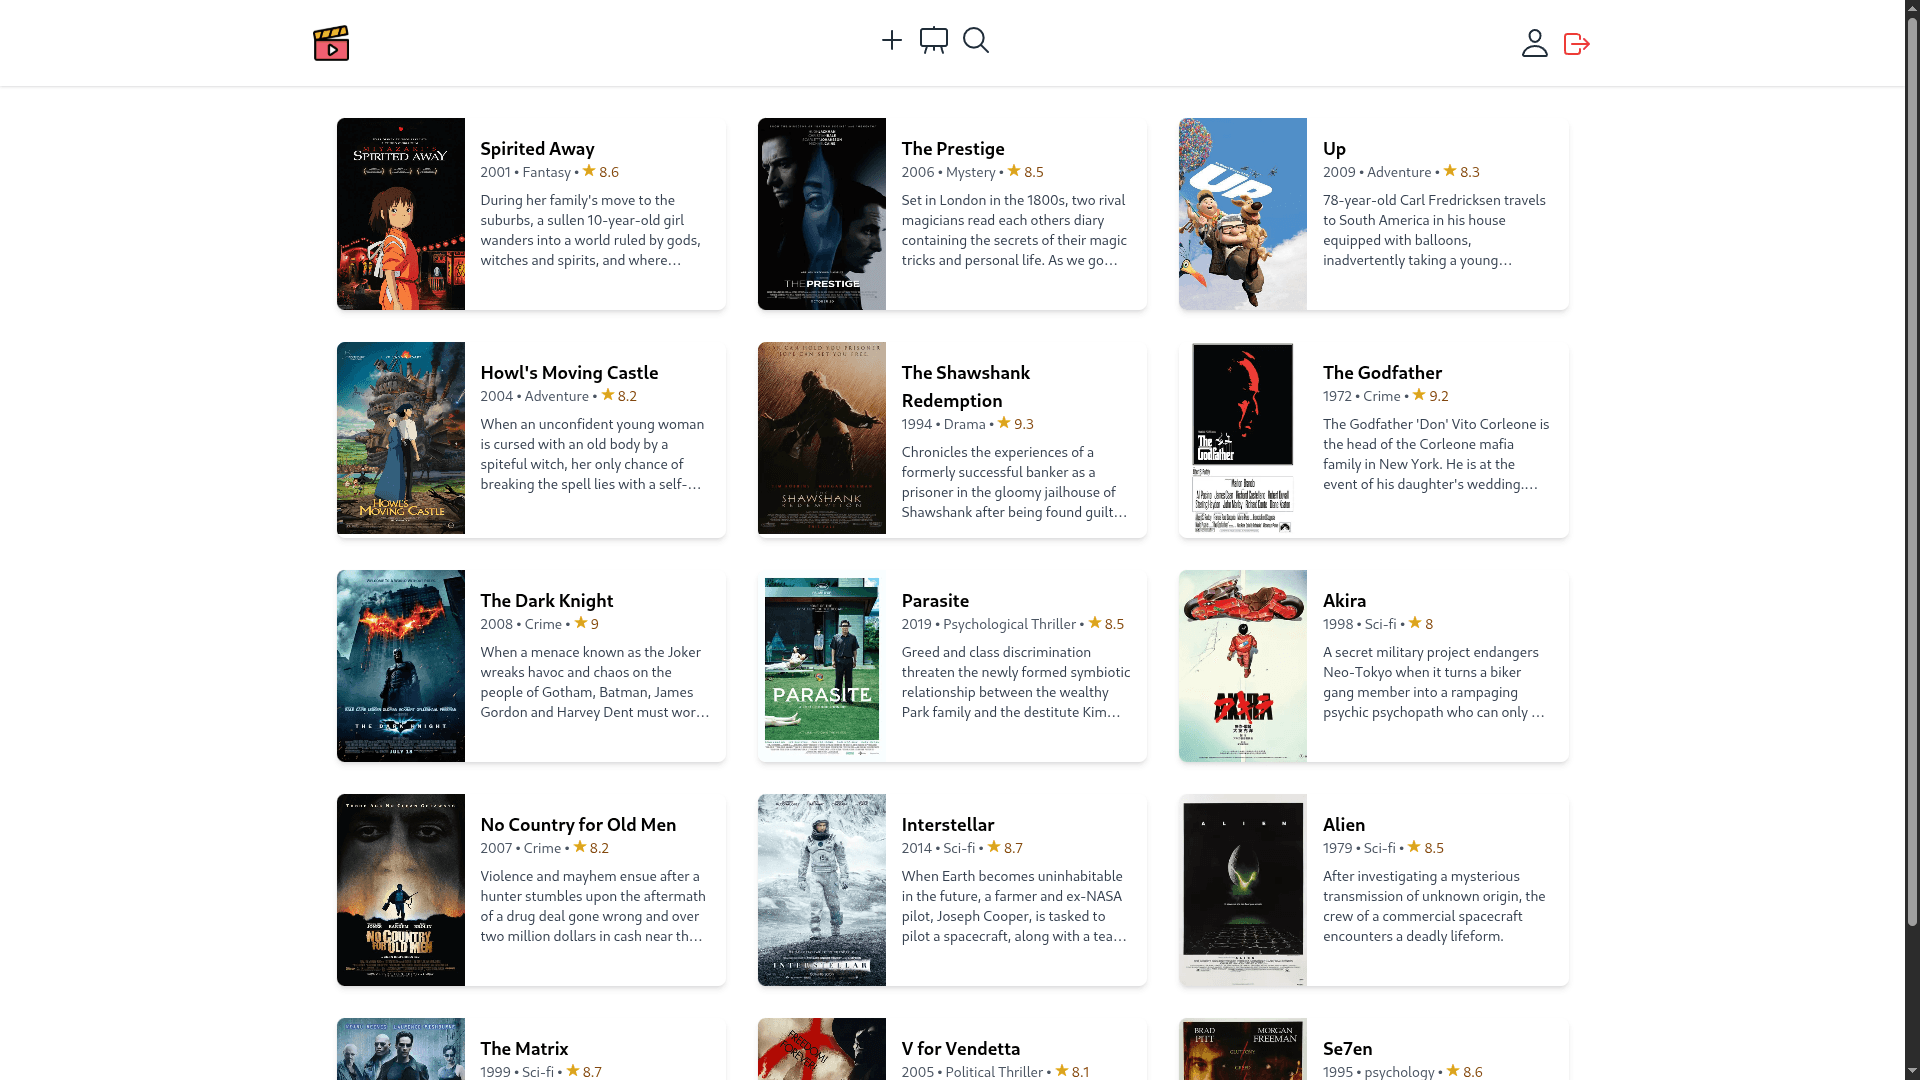The width and height of the screenshot is (1920, 1080).
Task: Select The Dark Knight poster
Action: coord(401,666)
